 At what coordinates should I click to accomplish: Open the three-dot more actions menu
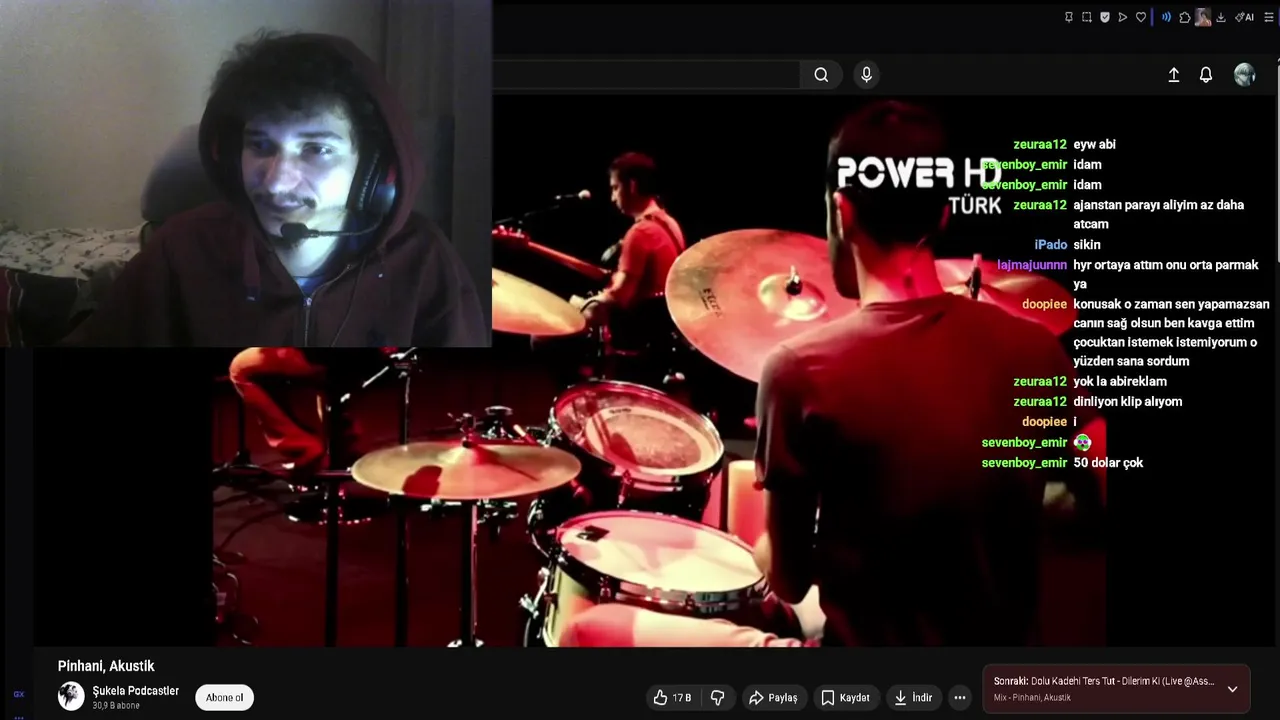click(x=960, y=698)
